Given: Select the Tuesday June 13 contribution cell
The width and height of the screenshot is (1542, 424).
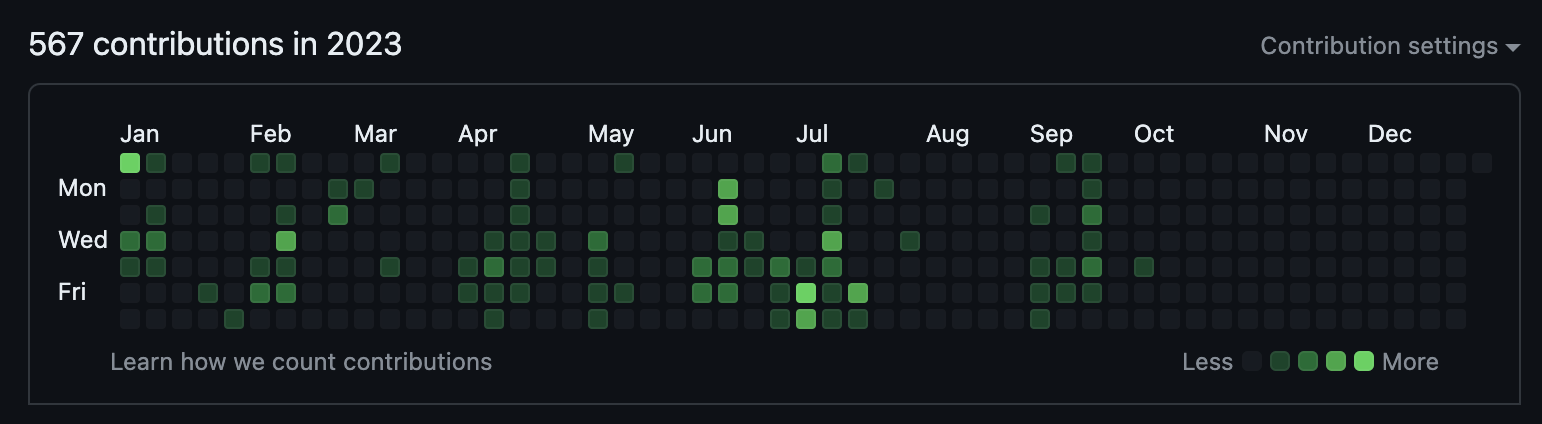Looking at the screenshot, I should [728, 214].
